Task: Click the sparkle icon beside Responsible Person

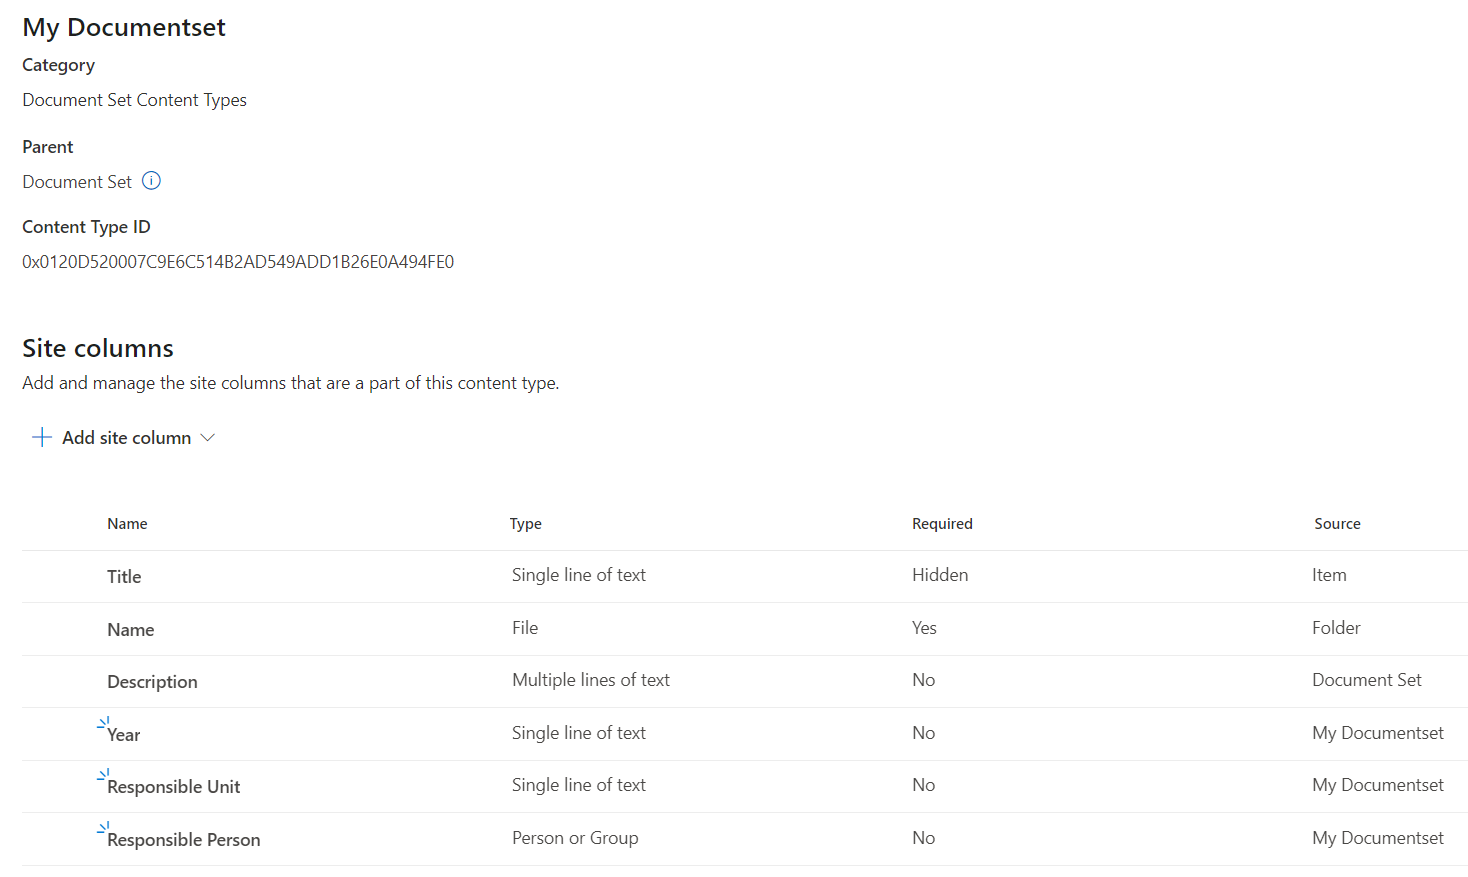Action: click(103, 828)
